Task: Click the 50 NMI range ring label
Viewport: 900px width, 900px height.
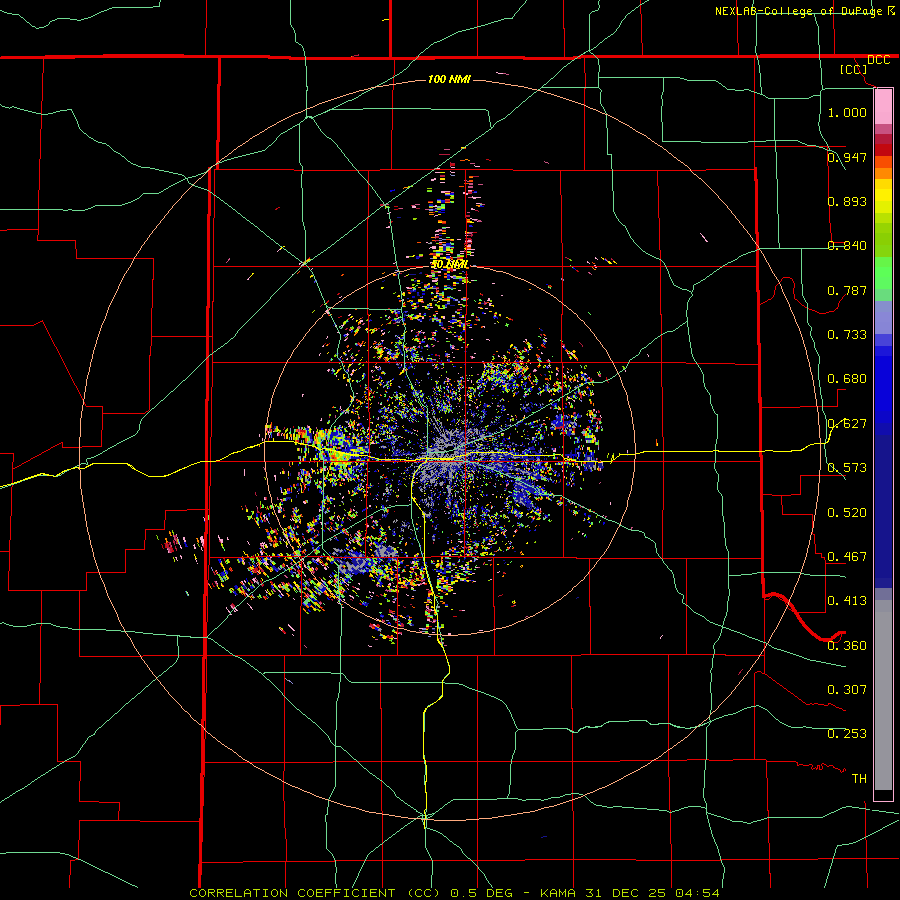Action: [x=450, y=265]
